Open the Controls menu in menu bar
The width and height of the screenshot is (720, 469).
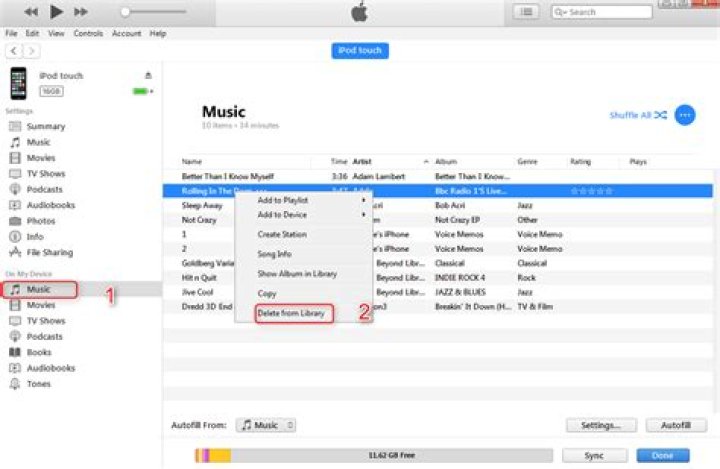tap(88, 33)
